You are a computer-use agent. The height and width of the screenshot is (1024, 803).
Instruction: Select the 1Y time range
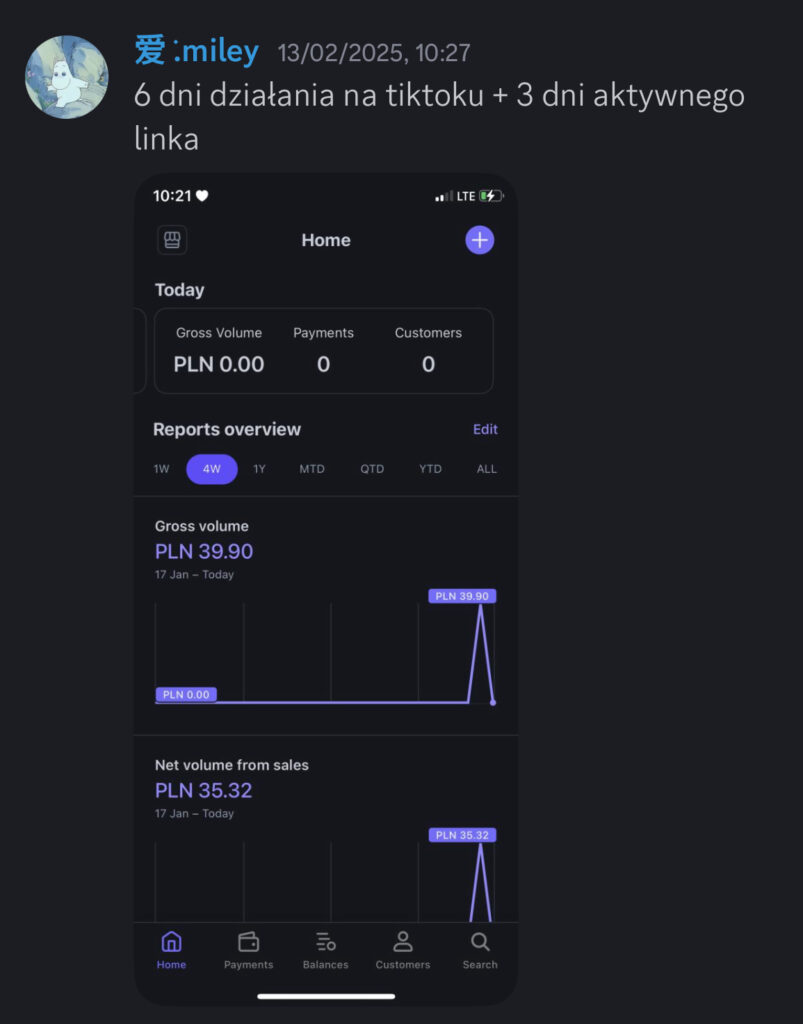tap(259, 469)
